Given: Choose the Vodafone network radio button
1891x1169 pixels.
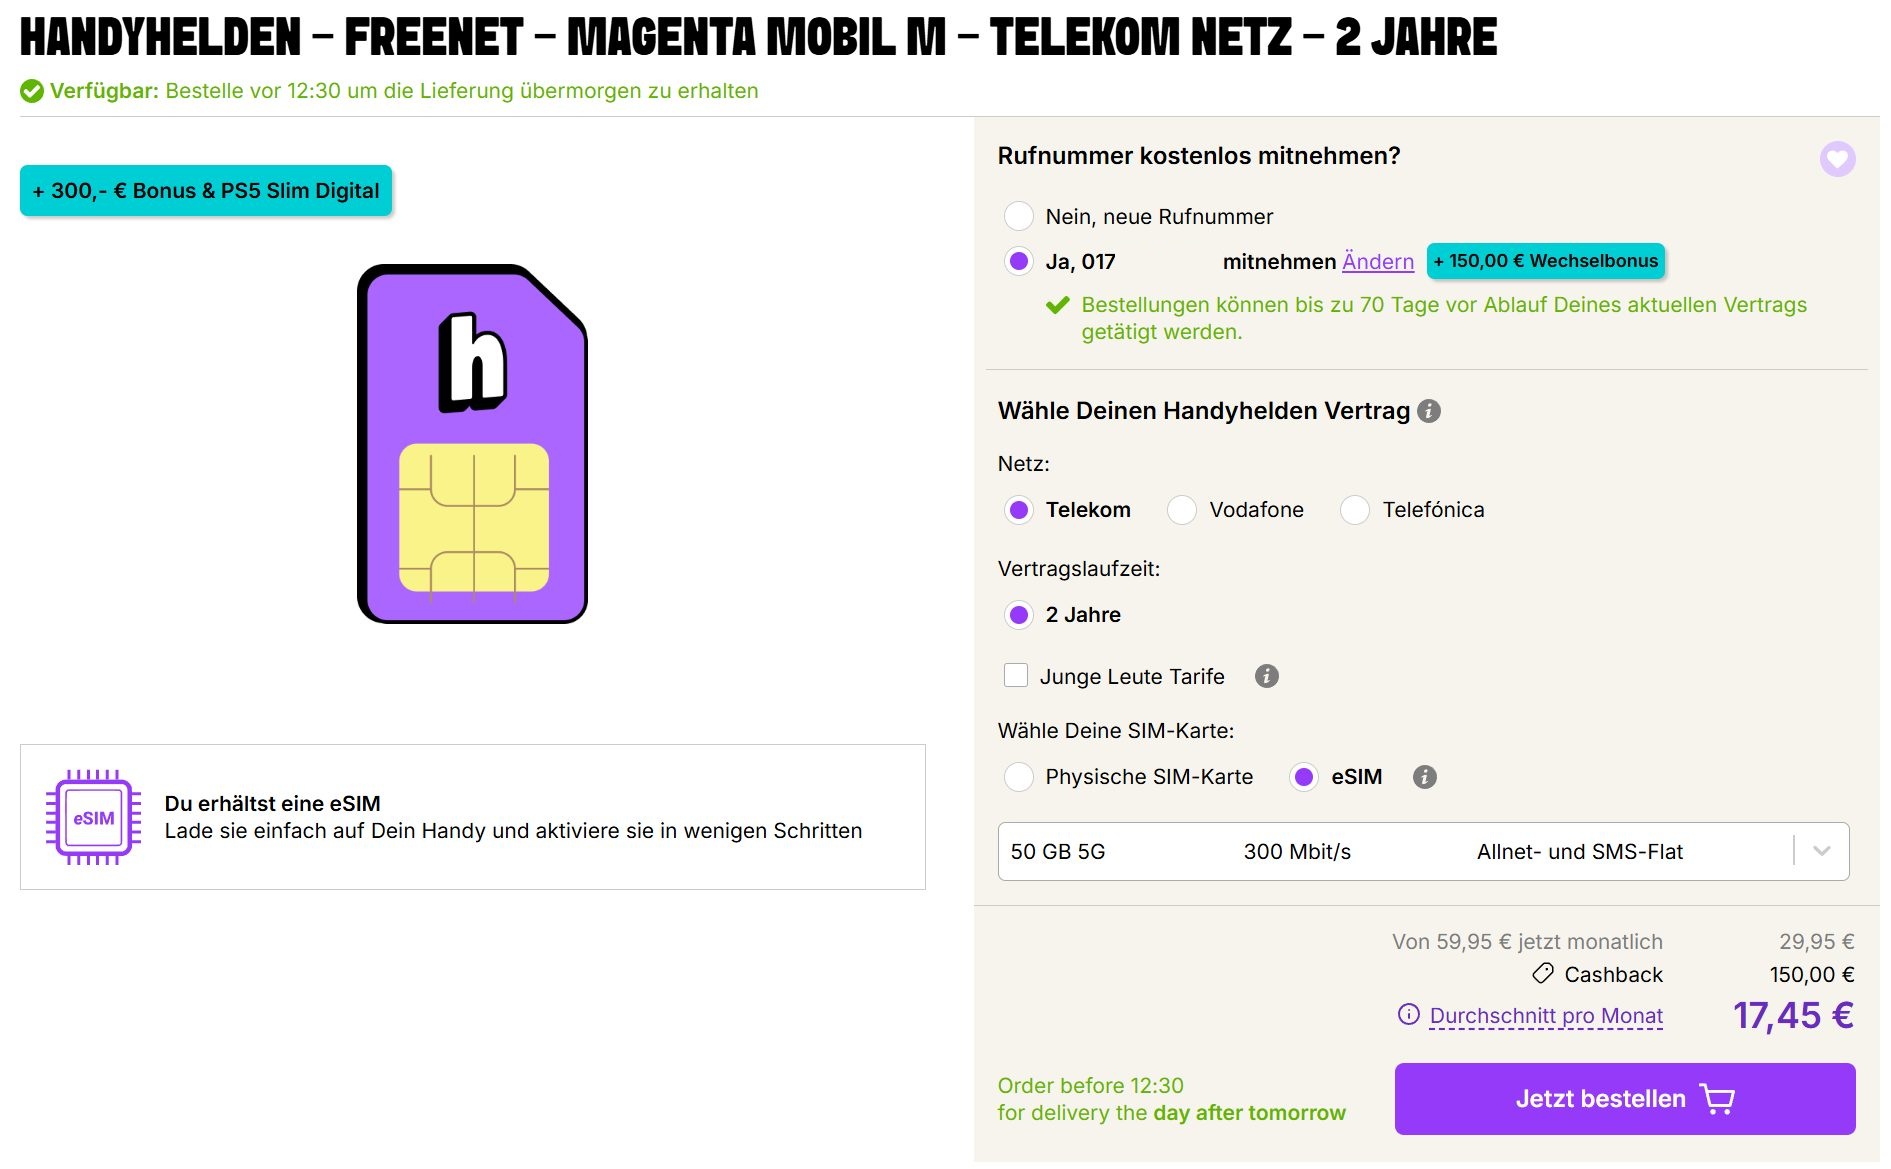Looking at the screenshot, I should tap(1182, 510).
